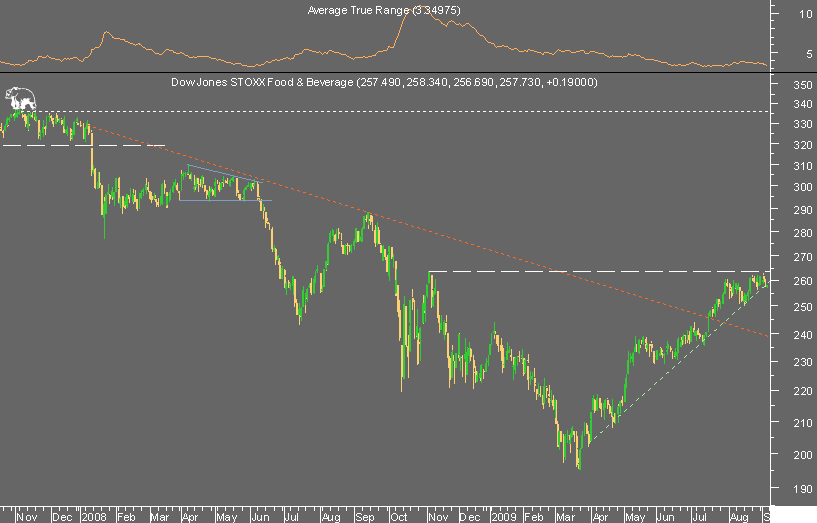The width and height of the screenshot is (817, 523).
Task: Click the 240 price axis label
Action: tap(803, 334)
